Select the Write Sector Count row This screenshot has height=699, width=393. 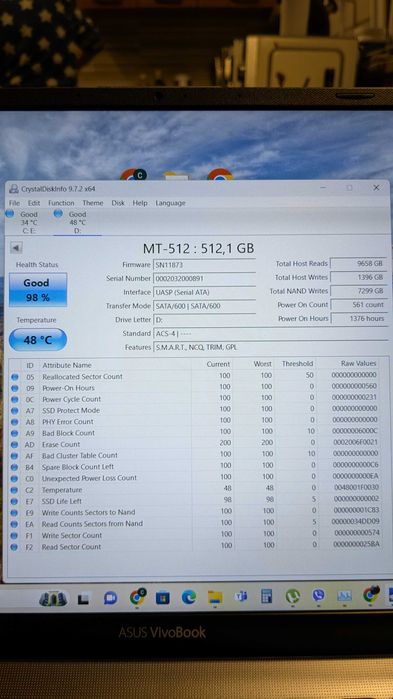pos(196,535)
